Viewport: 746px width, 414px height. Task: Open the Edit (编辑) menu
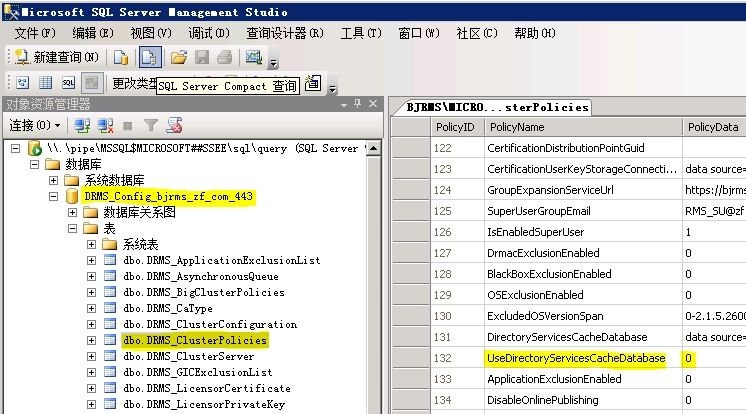93,33
